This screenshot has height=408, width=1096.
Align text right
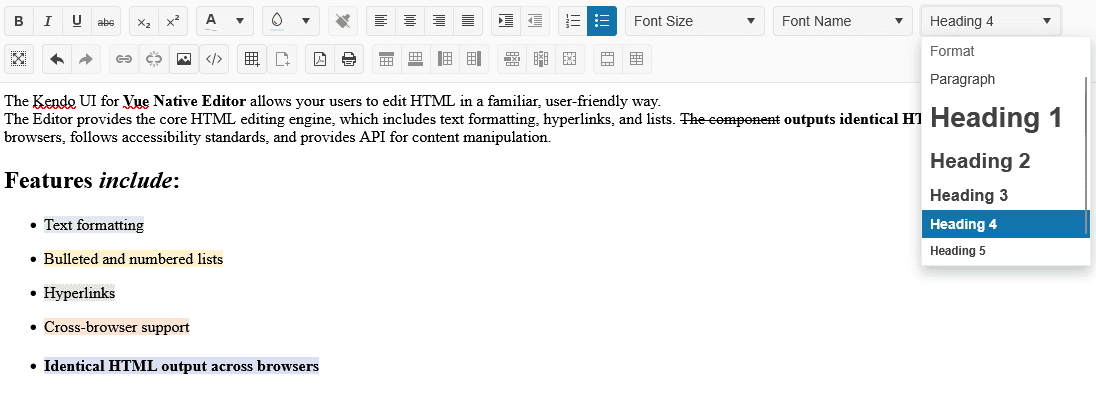point(439,21)
